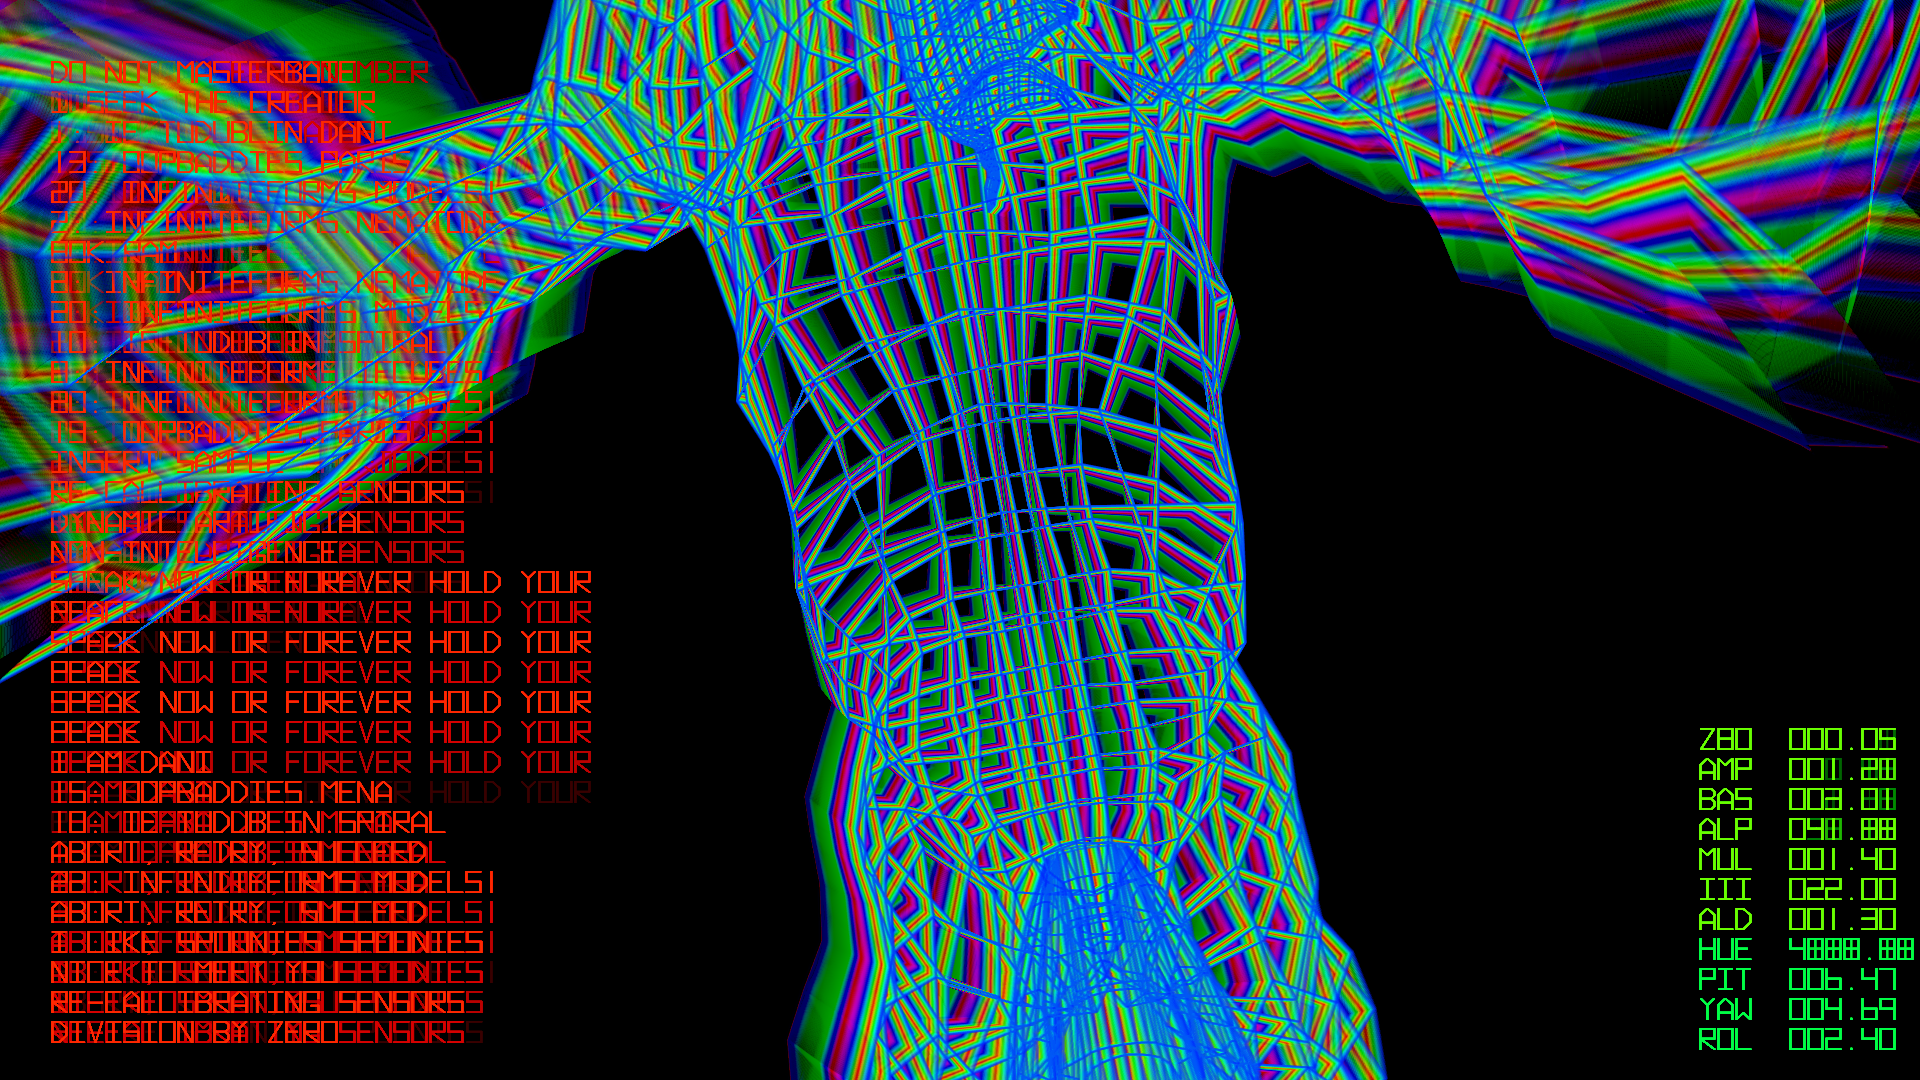1920x1080 pixels.
Task: Click the ALP value readout
Action: pos(1842,830)
